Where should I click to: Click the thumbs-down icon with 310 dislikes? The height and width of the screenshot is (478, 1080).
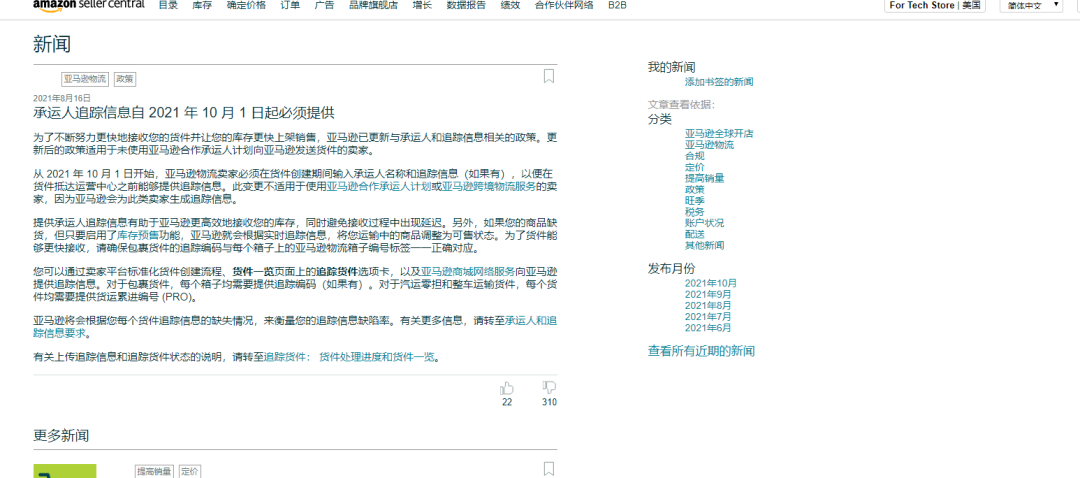click(x=549, y=388)
